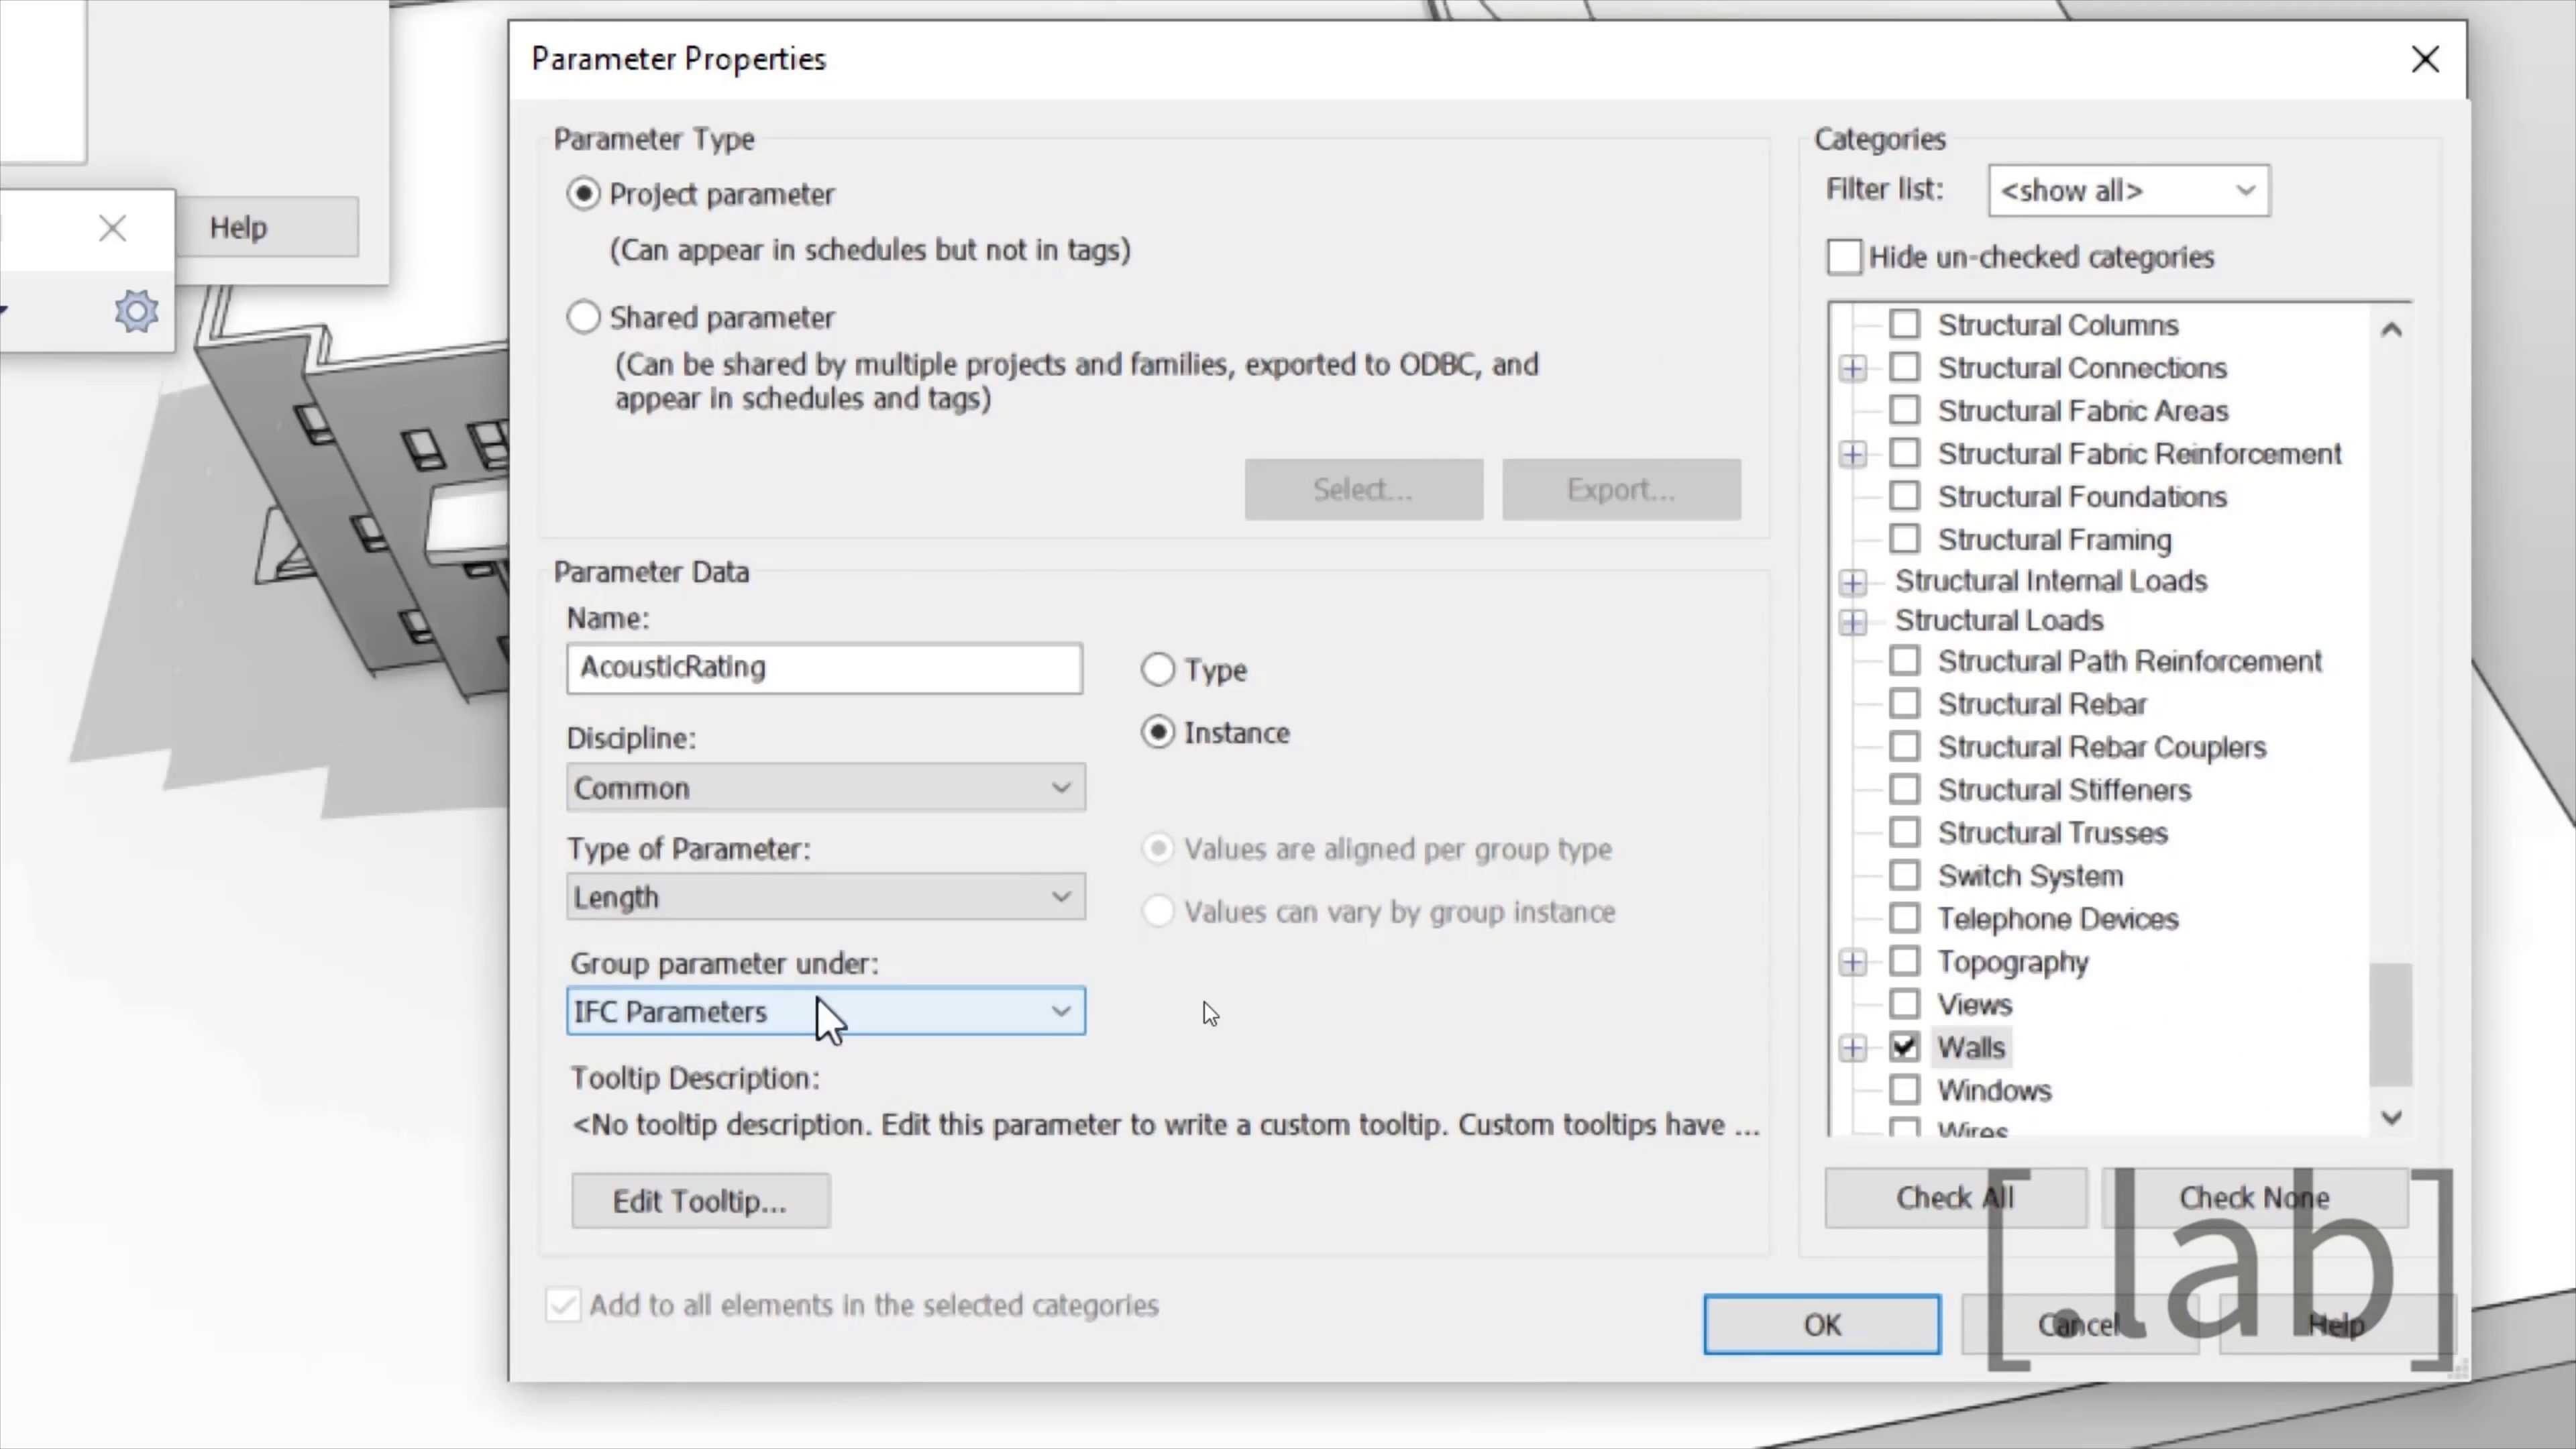The image size is (2576, 1449).
Task: Open the Discipline dropdown
Action: pyautogui.click(x=825, y=788)
